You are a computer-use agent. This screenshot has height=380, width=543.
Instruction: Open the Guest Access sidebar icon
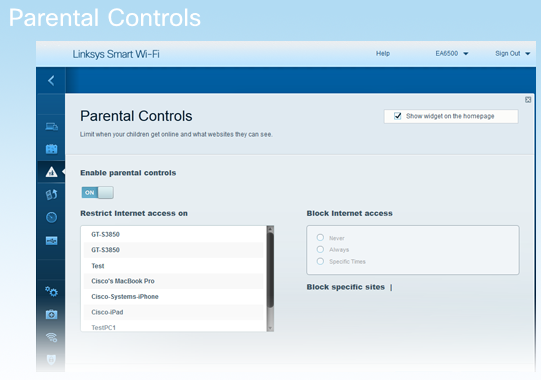pyautogui.click(x=51, y=149)
